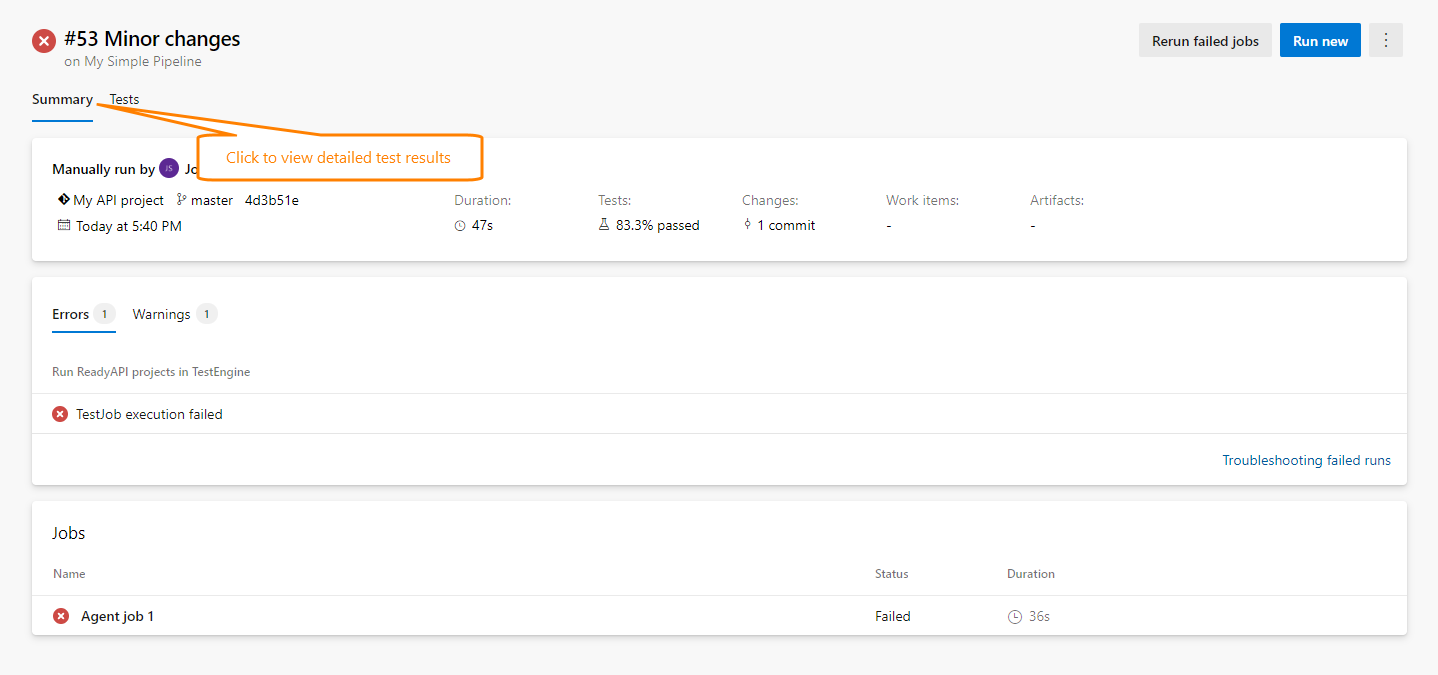Click the failed icon next to Agent job 1
Screen dimensions: 1438x675
(60, 615)
